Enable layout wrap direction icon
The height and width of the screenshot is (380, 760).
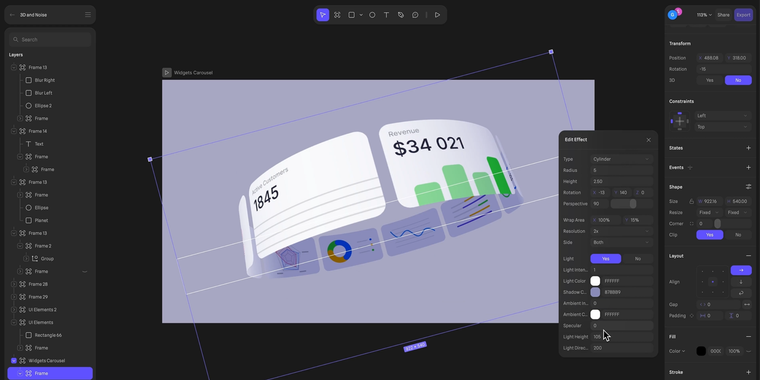741,293
